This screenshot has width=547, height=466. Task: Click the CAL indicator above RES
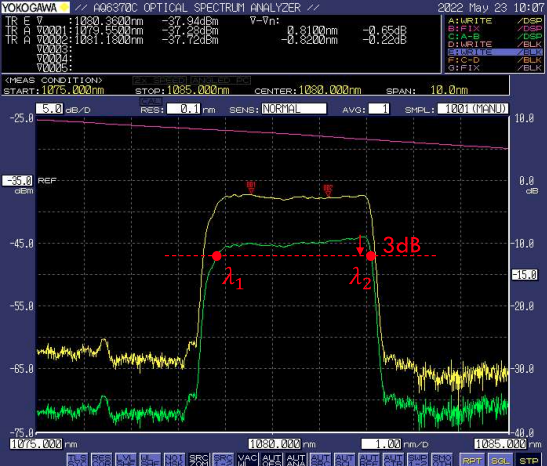pyautogui.click(x=150, y=101)
